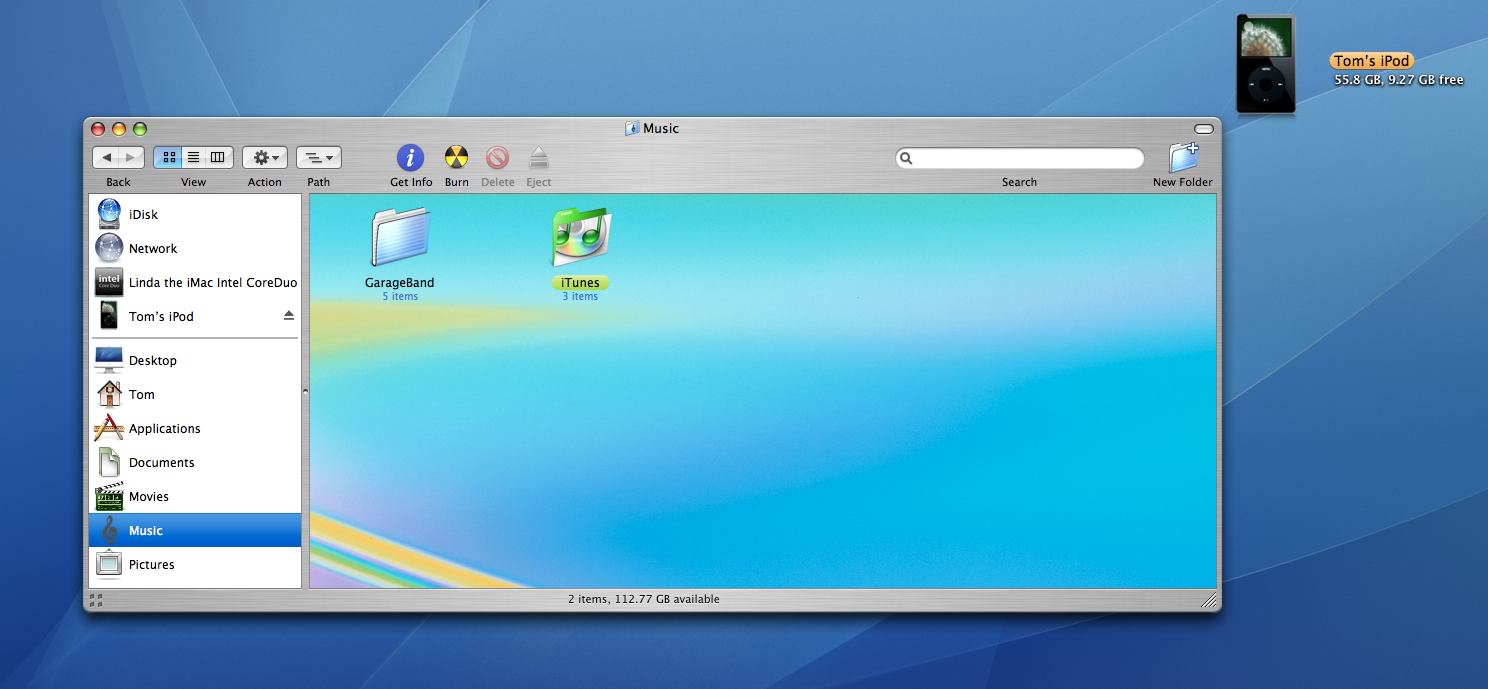
Task: Click the window resize grip corner
Action: (x=1209, y=600)
